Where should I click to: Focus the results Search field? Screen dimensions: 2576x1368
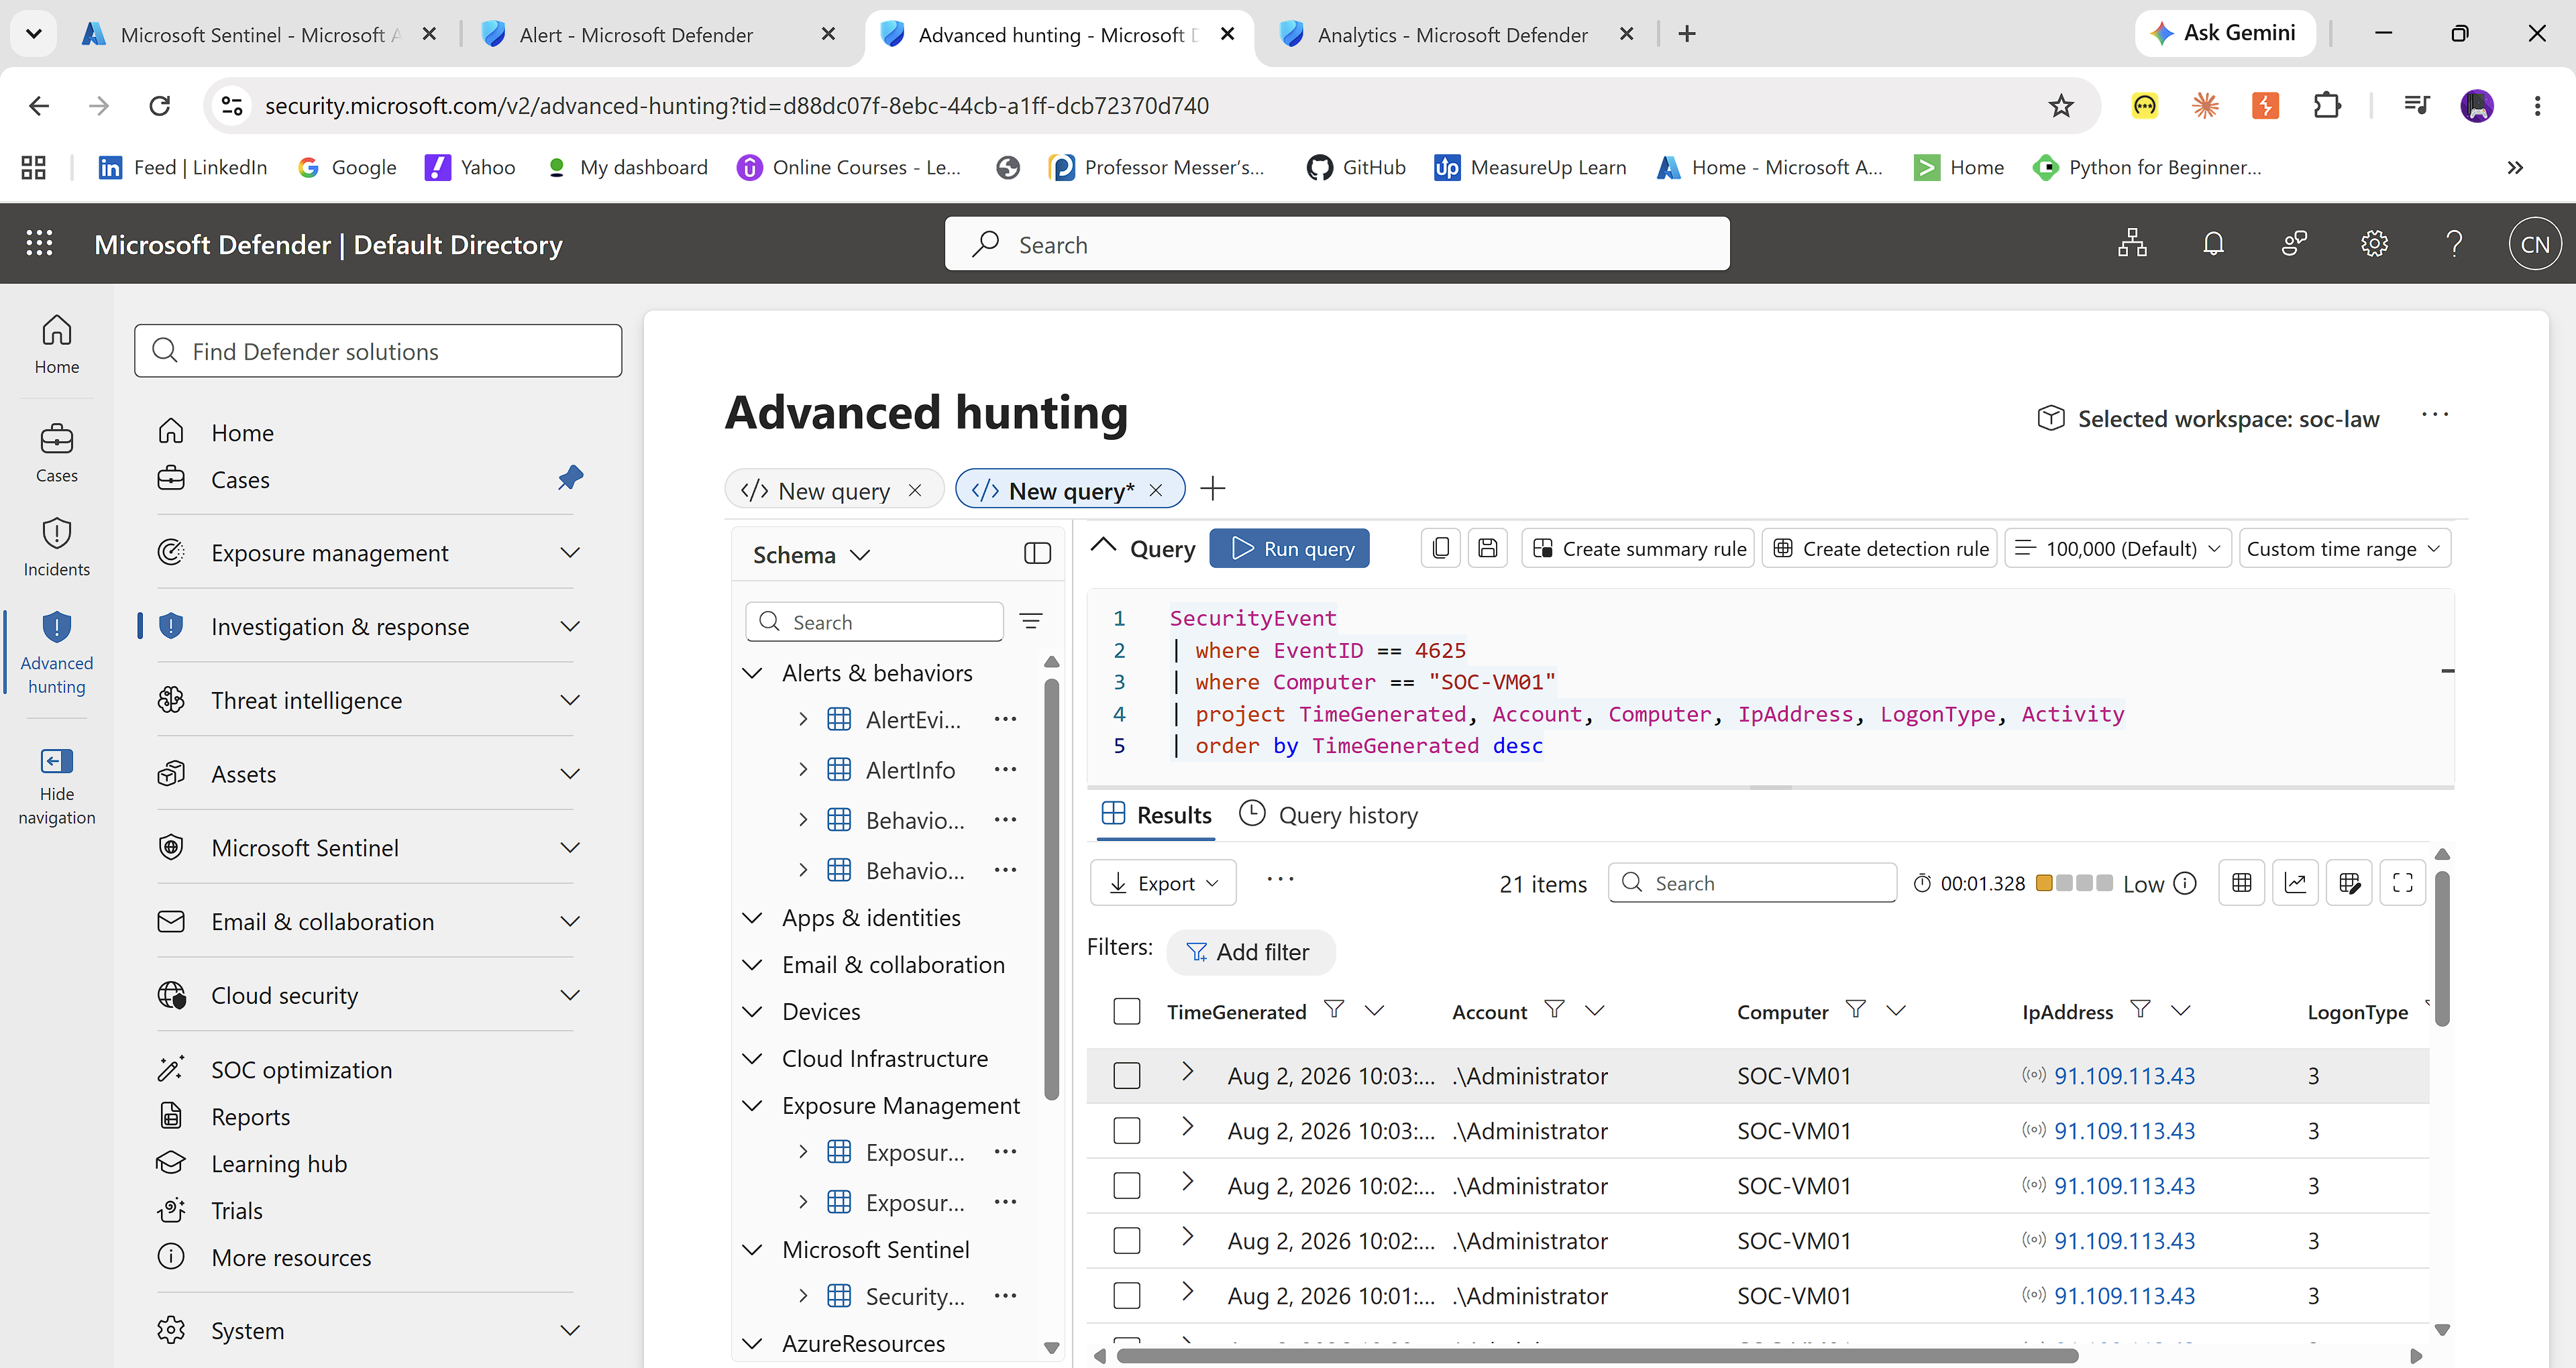tap(1752, 882)
